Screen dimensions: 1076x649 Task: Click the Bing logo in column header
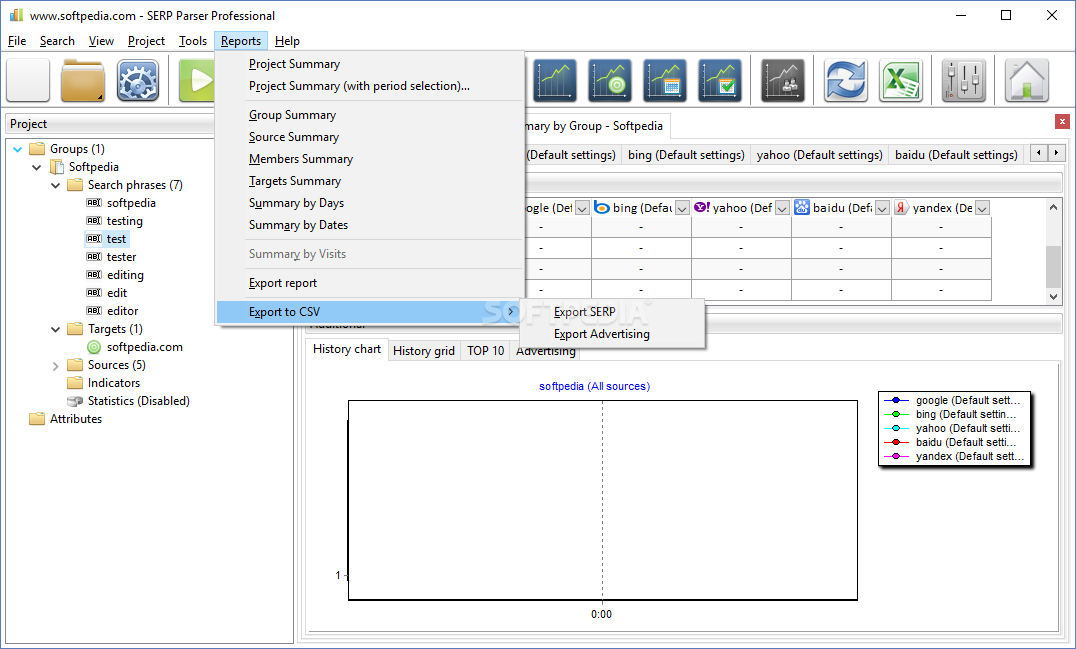(602, 207)
